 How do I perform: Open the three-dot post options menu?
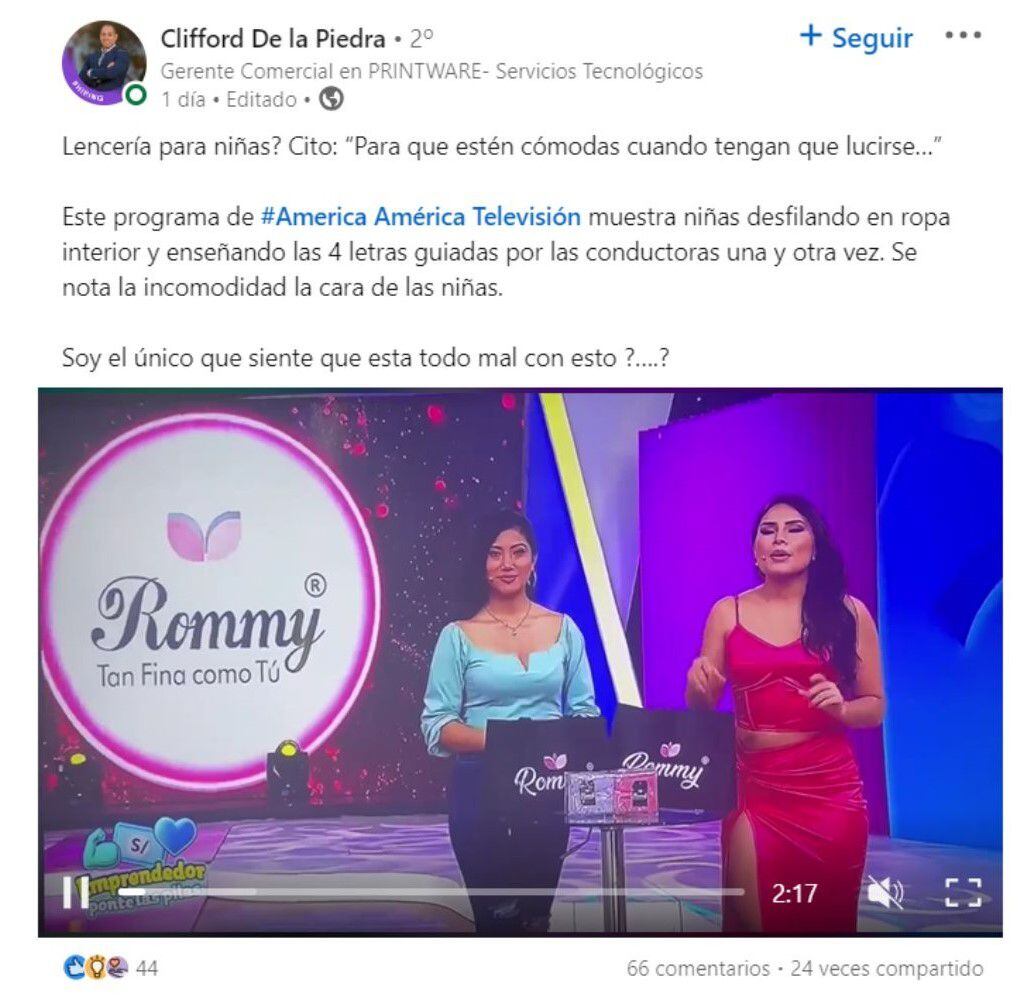click(x=963, y=35)
